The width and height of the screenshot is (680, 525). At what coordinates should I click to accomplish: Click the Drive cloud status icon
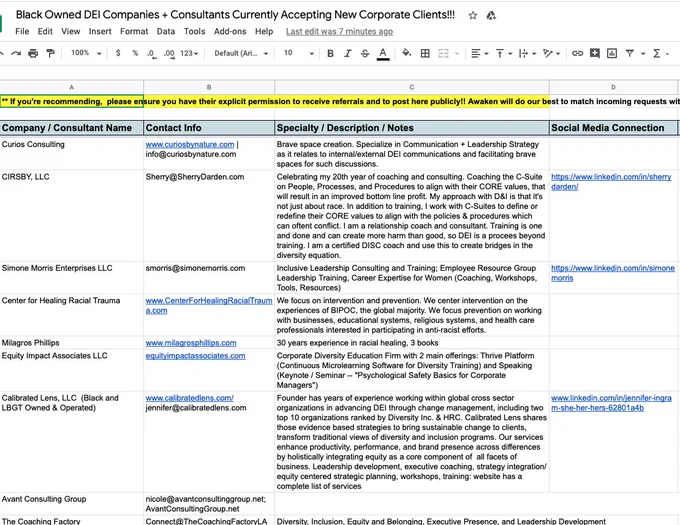(x=491, y=16)
